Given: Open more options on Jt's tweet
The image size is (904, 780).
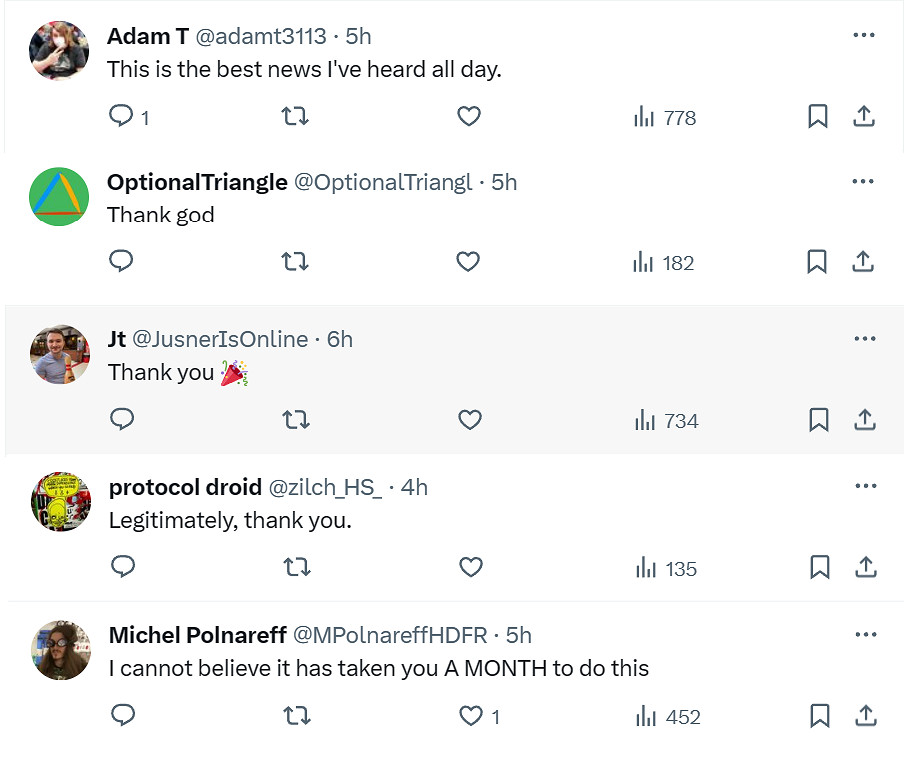Looking at the screenshot, I should (x=865, y=339).
